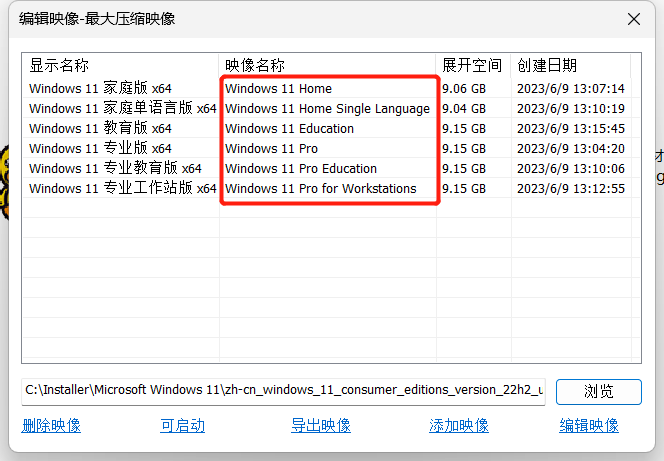The image size is (664, 461).
Task: Select the Windows 11 家庭单语言版 x64 row
Action: pos(122,108)
